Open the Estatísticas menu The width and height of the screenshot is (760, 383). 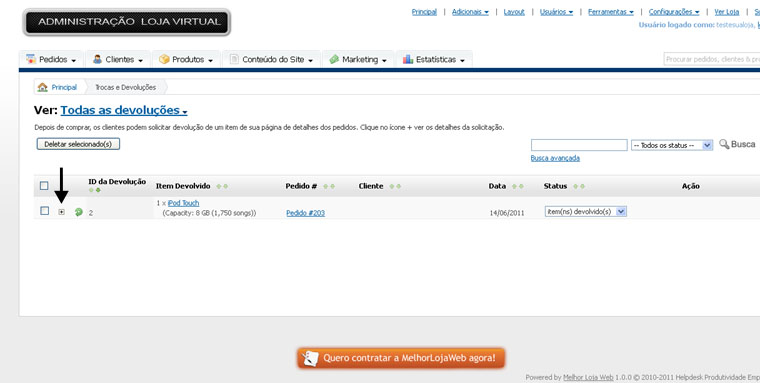click(x=434, y=60)
